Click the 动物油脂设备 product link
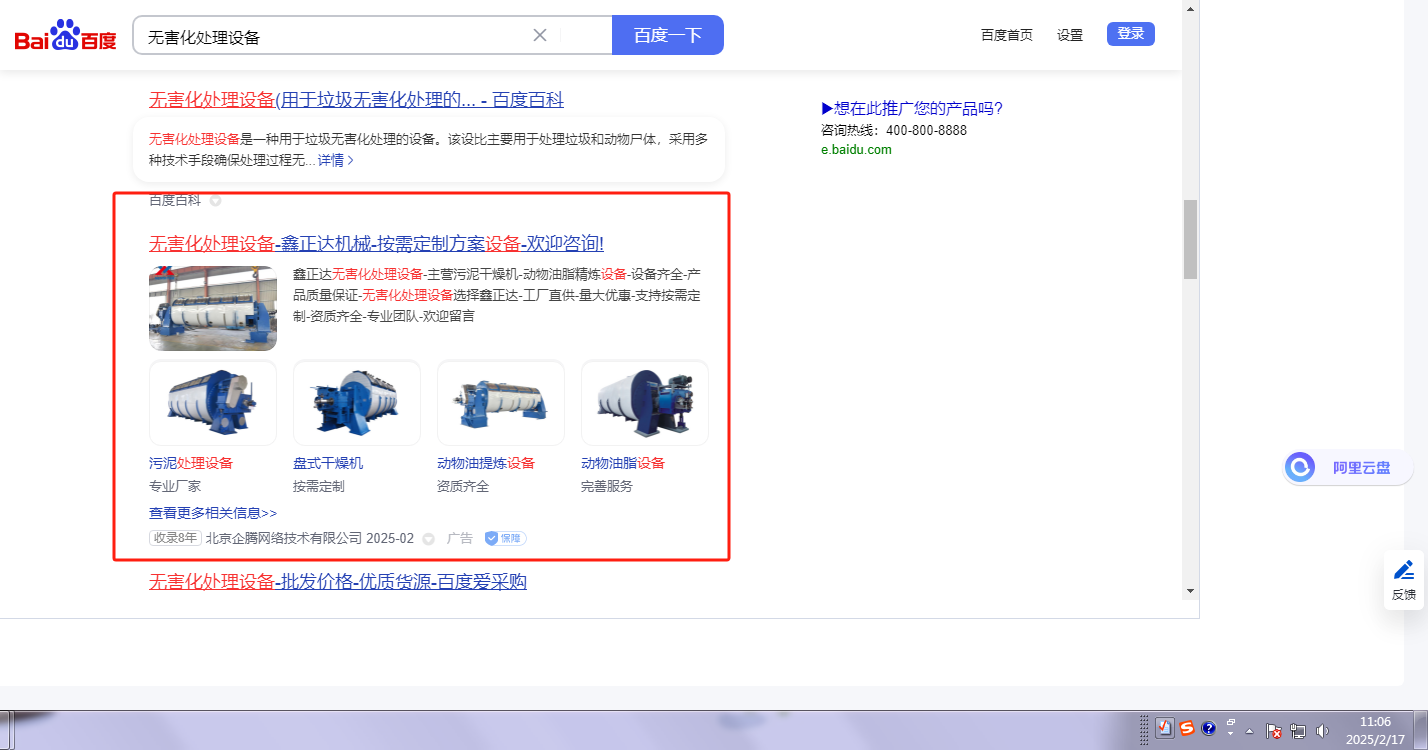 pyautogui.click(x=623, y=463)
